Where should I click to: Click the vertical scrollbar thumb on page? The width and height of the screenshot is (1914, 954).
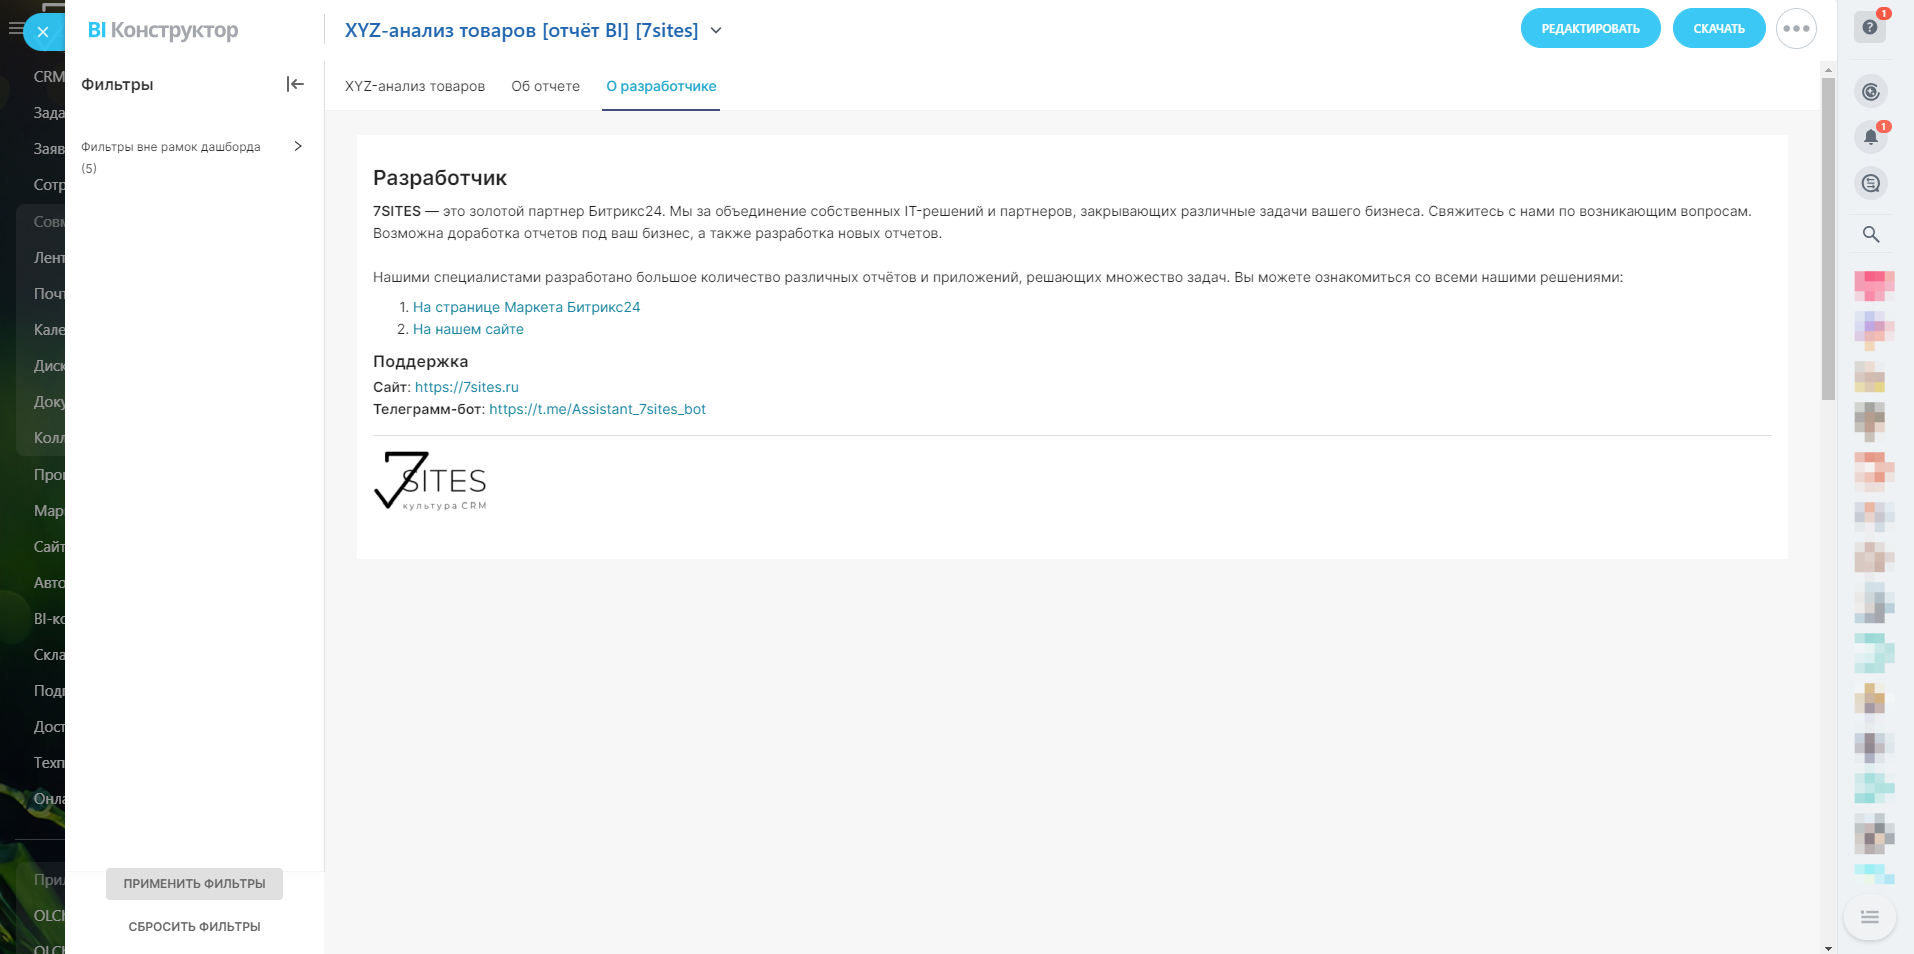1828,240
